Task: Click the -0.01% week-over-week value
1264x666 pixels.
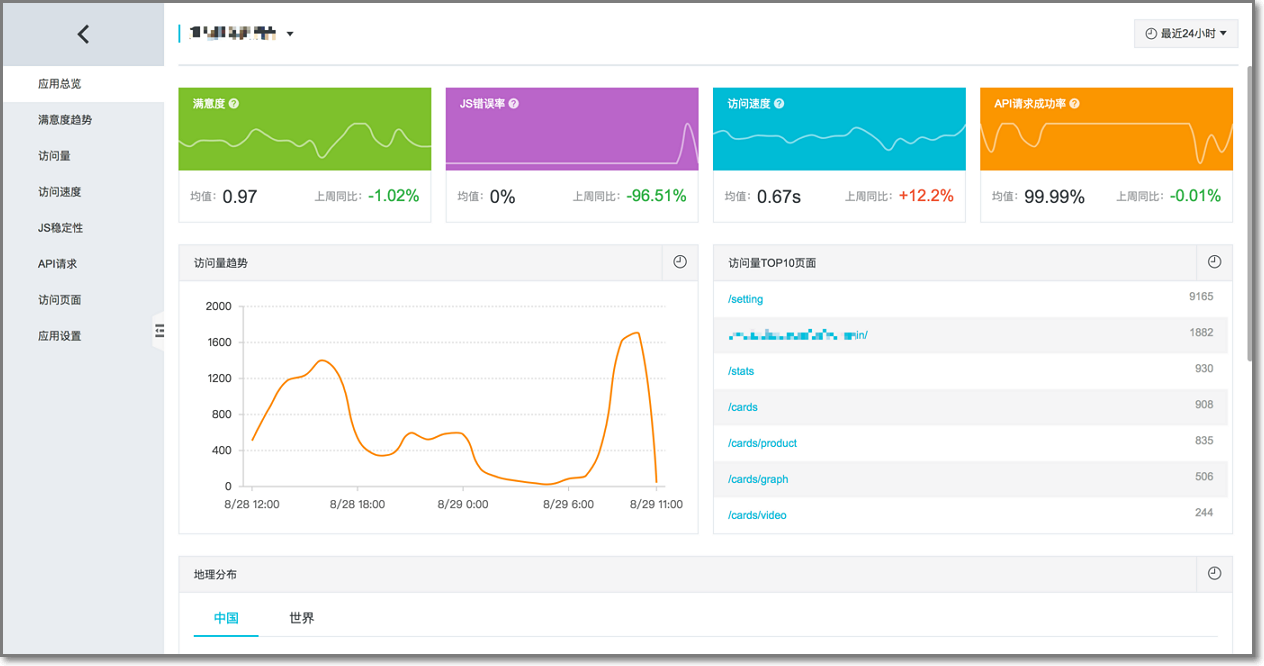Action: click(1195, 196)
